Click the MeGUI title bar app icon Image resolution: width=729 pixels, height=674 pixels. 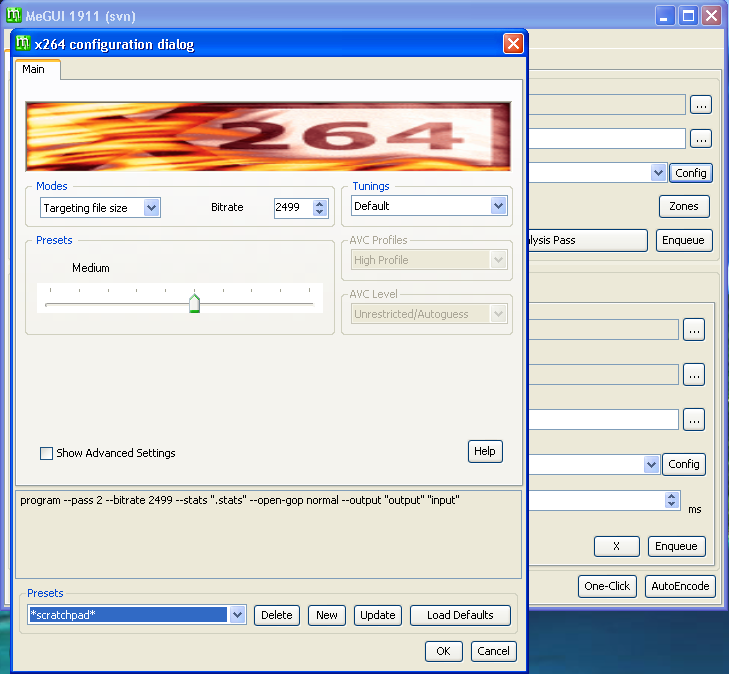(x=13, y=15)
